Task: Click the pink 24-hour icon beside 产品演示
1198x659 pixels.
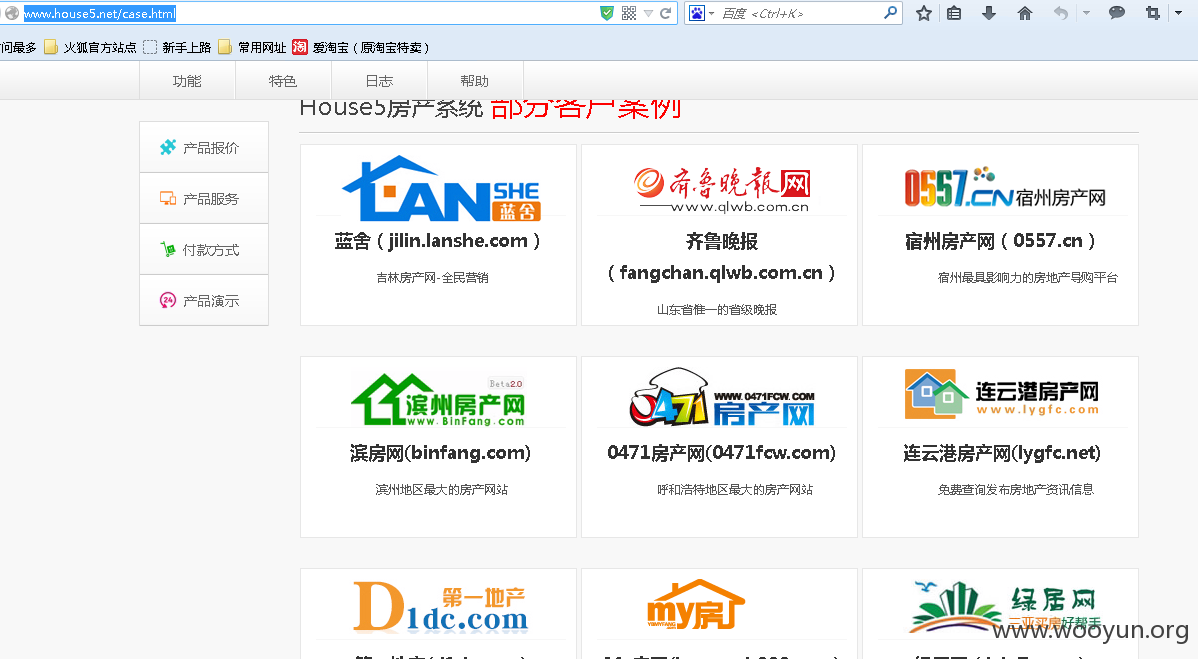Action: click(167, 301)
